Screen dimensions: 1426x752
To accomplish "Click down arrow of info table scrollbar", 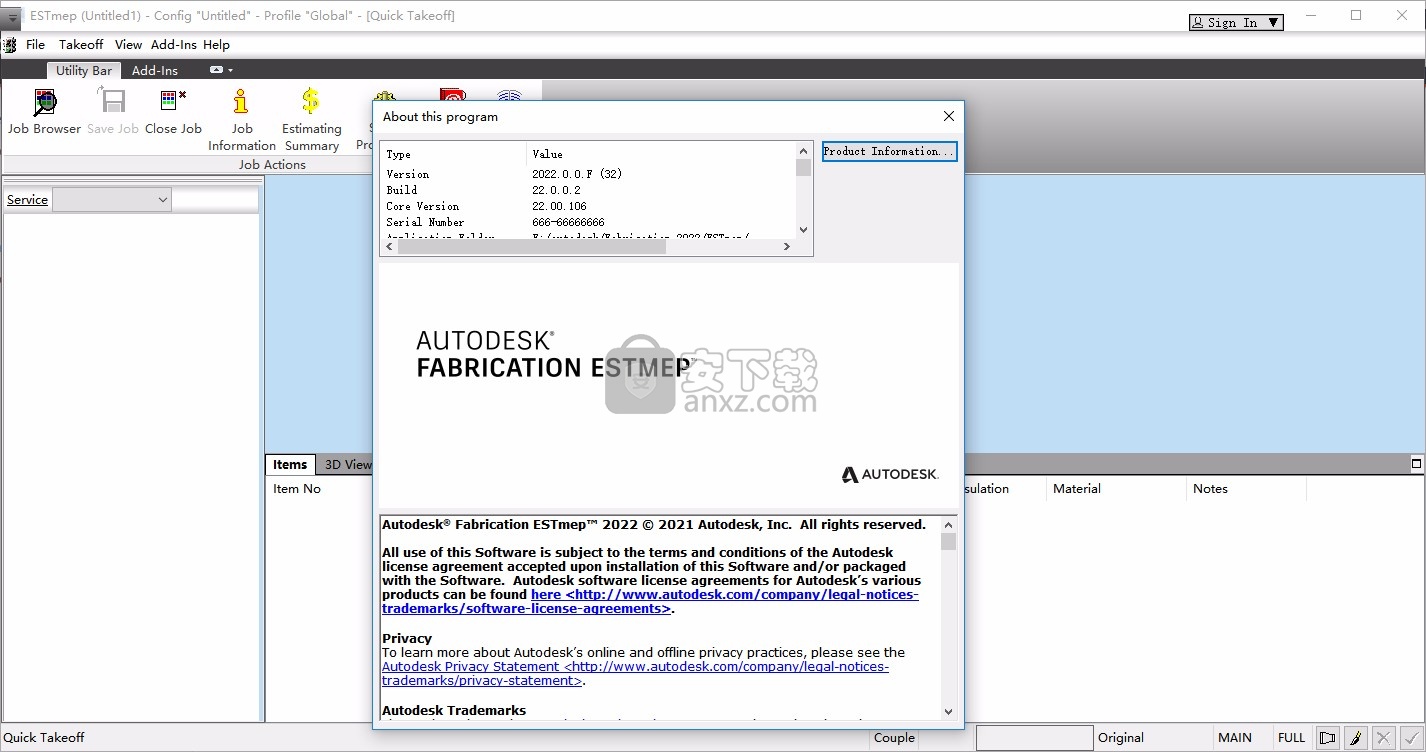I will [x=803, y=230].
